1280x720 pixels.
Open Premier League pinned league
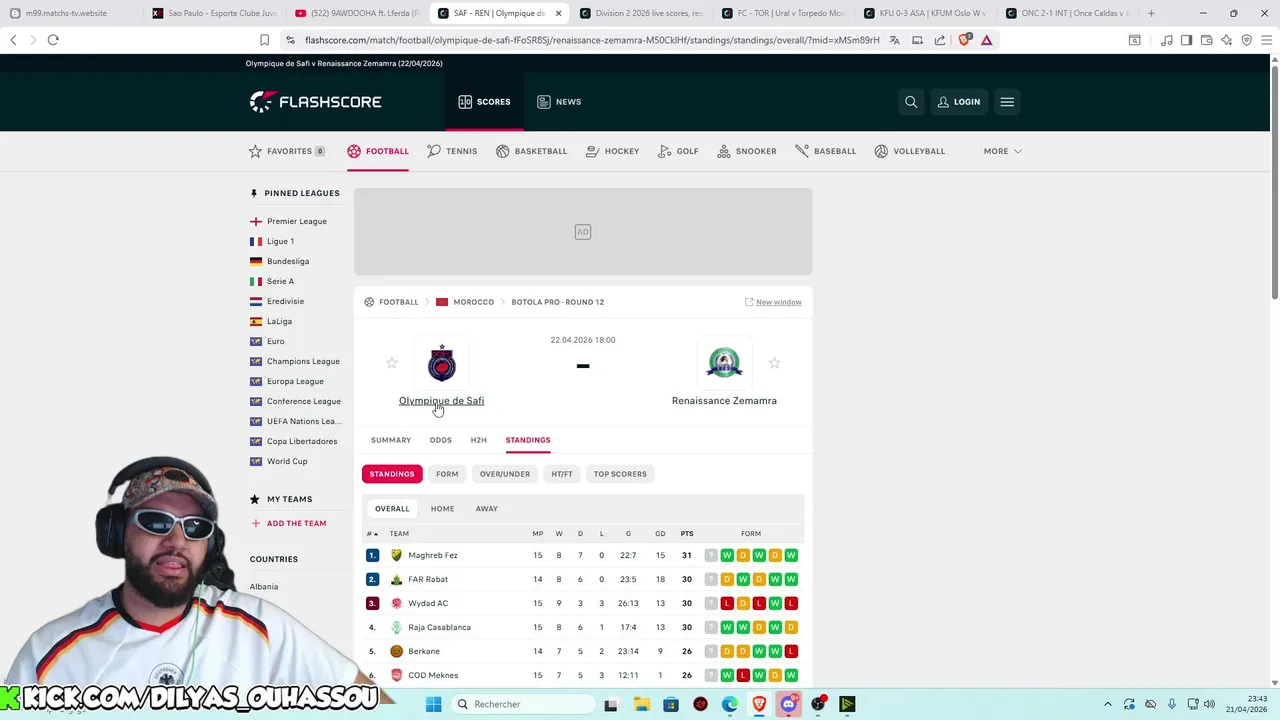point(296,221)
